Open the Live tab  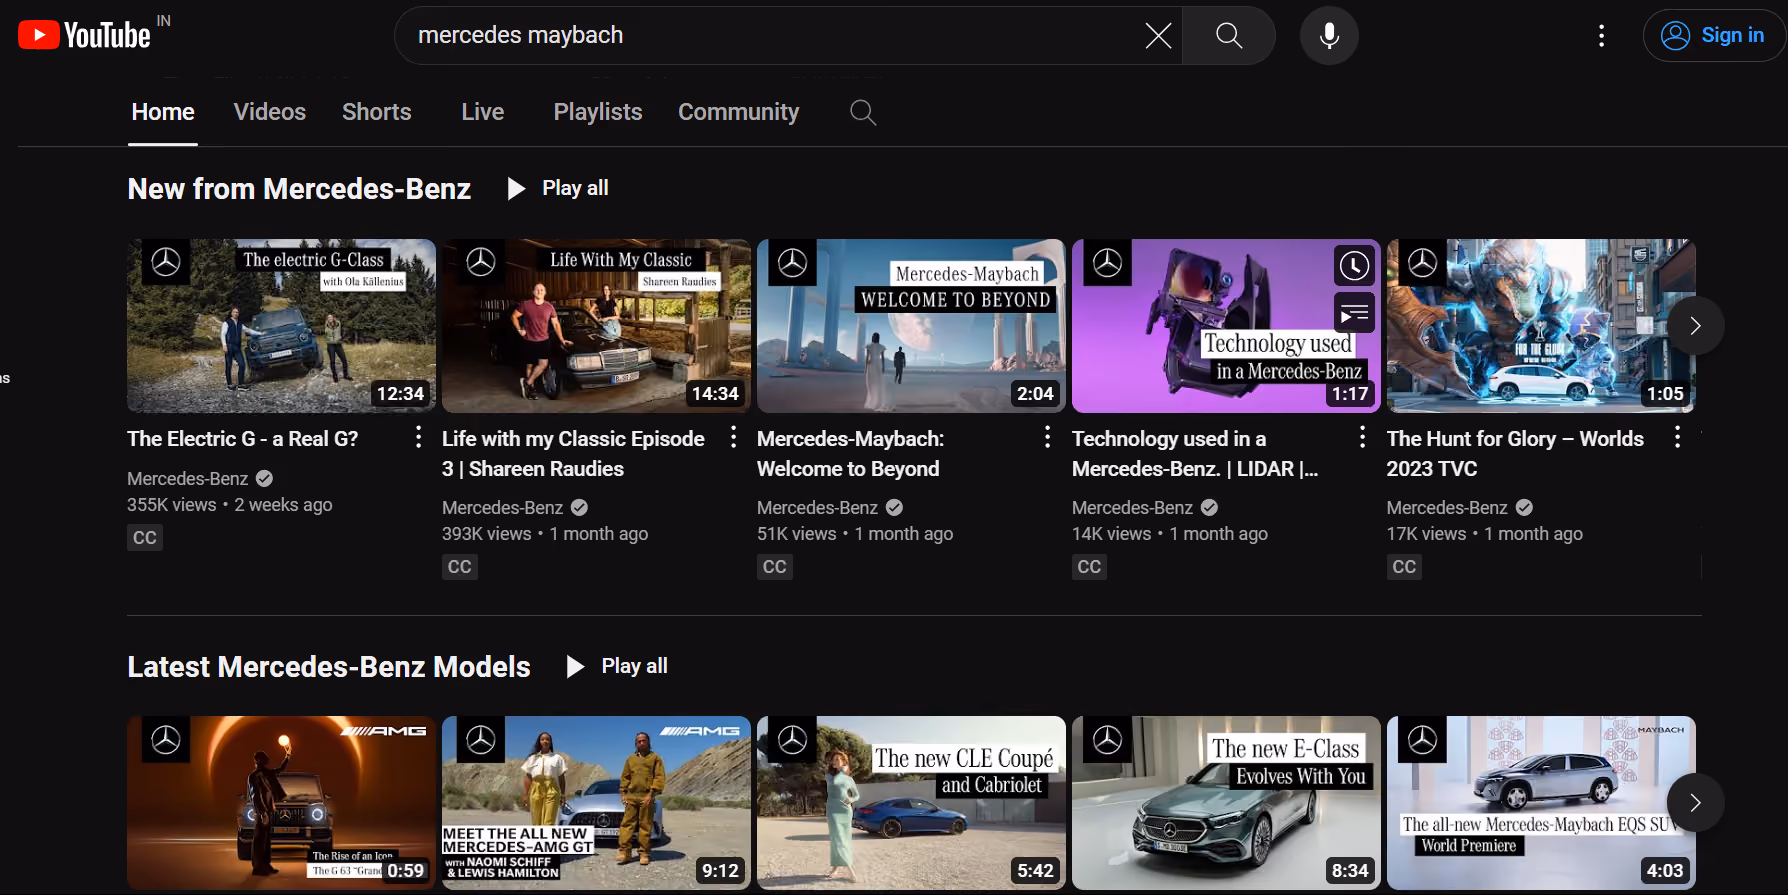(x=483, y=112)
